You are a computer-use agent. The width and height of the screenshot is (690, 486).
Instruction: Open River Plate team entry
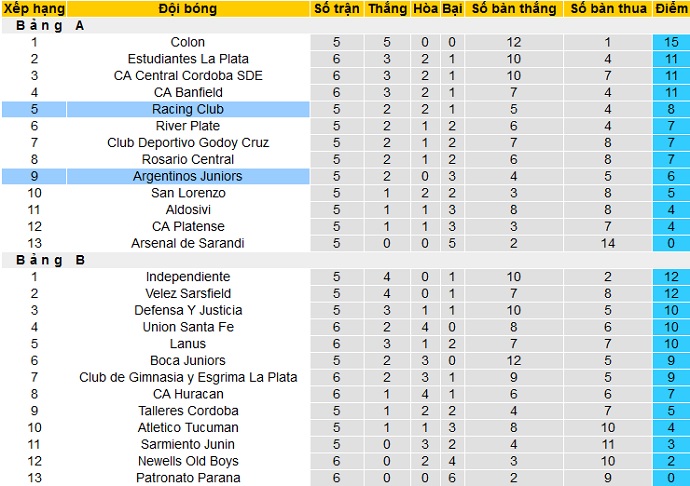(188, 126)
